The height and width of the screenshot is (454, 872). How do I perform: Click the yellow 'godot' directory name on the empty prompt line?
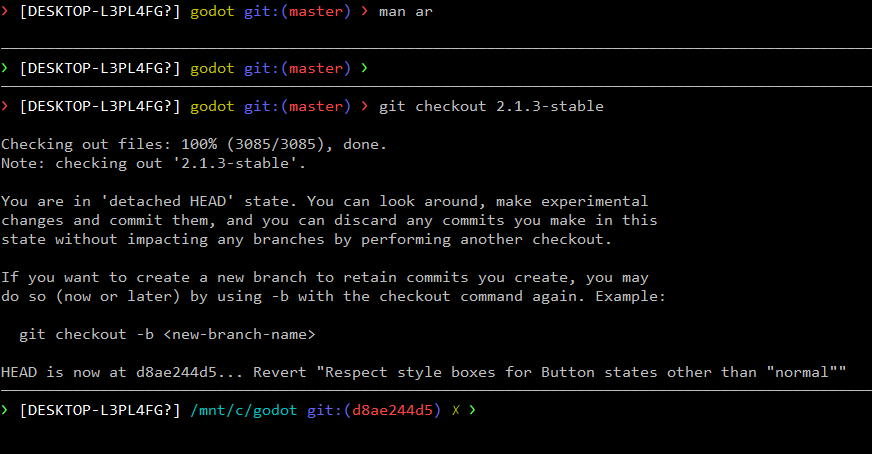coord(212,68)
